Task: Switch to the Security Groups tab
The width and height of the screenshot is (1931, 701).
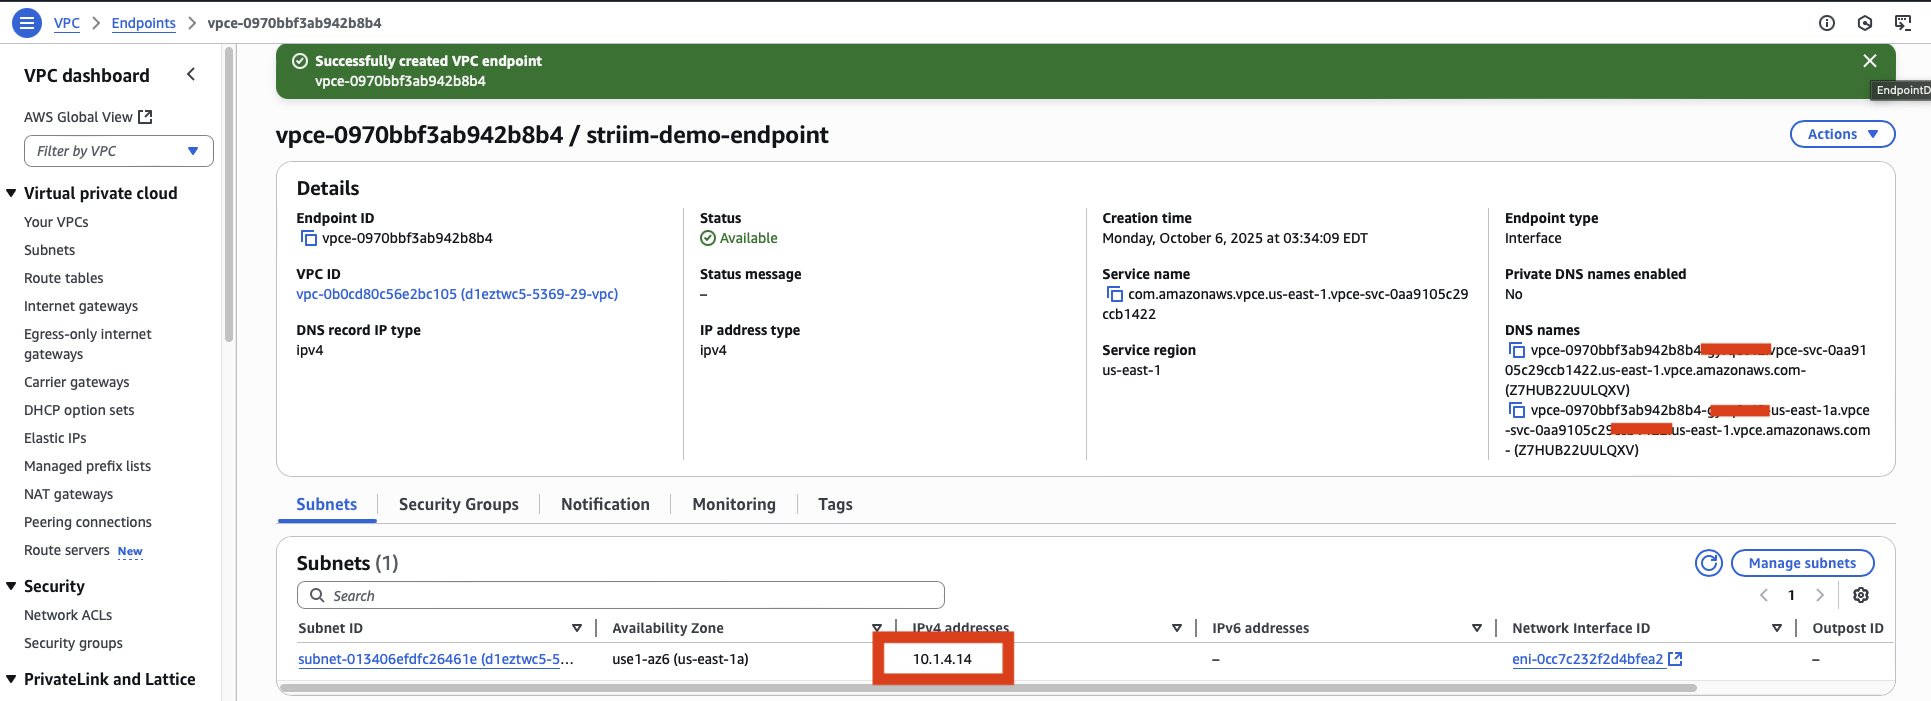Action: click(x=458, y=505)
